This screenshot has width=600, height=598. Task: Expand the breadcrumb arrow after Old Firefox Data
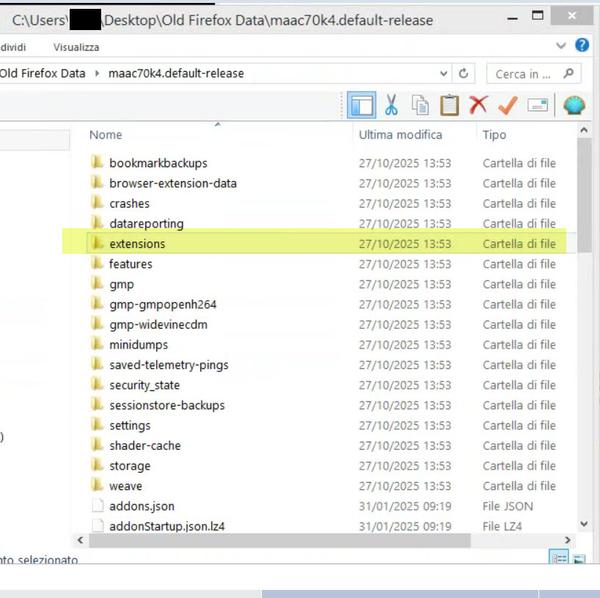(97, 73)
